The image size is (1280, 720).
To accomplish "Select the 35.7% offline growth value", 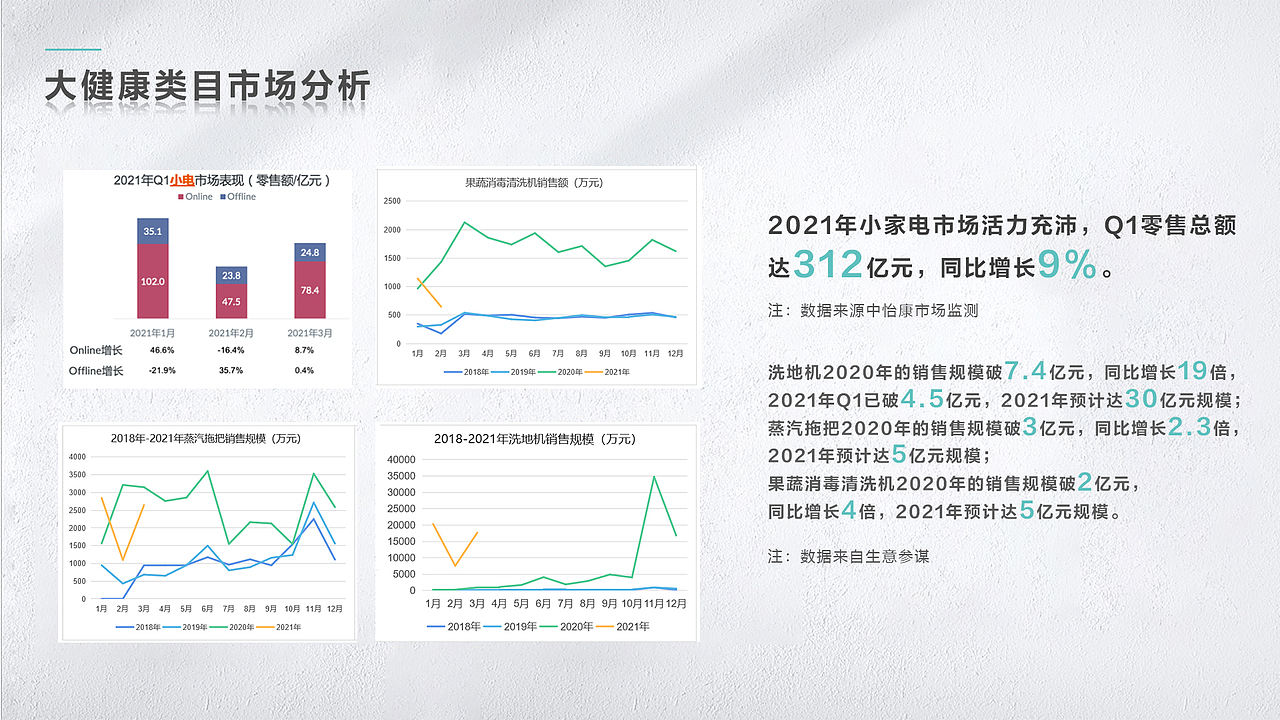I will coord(231,371).
